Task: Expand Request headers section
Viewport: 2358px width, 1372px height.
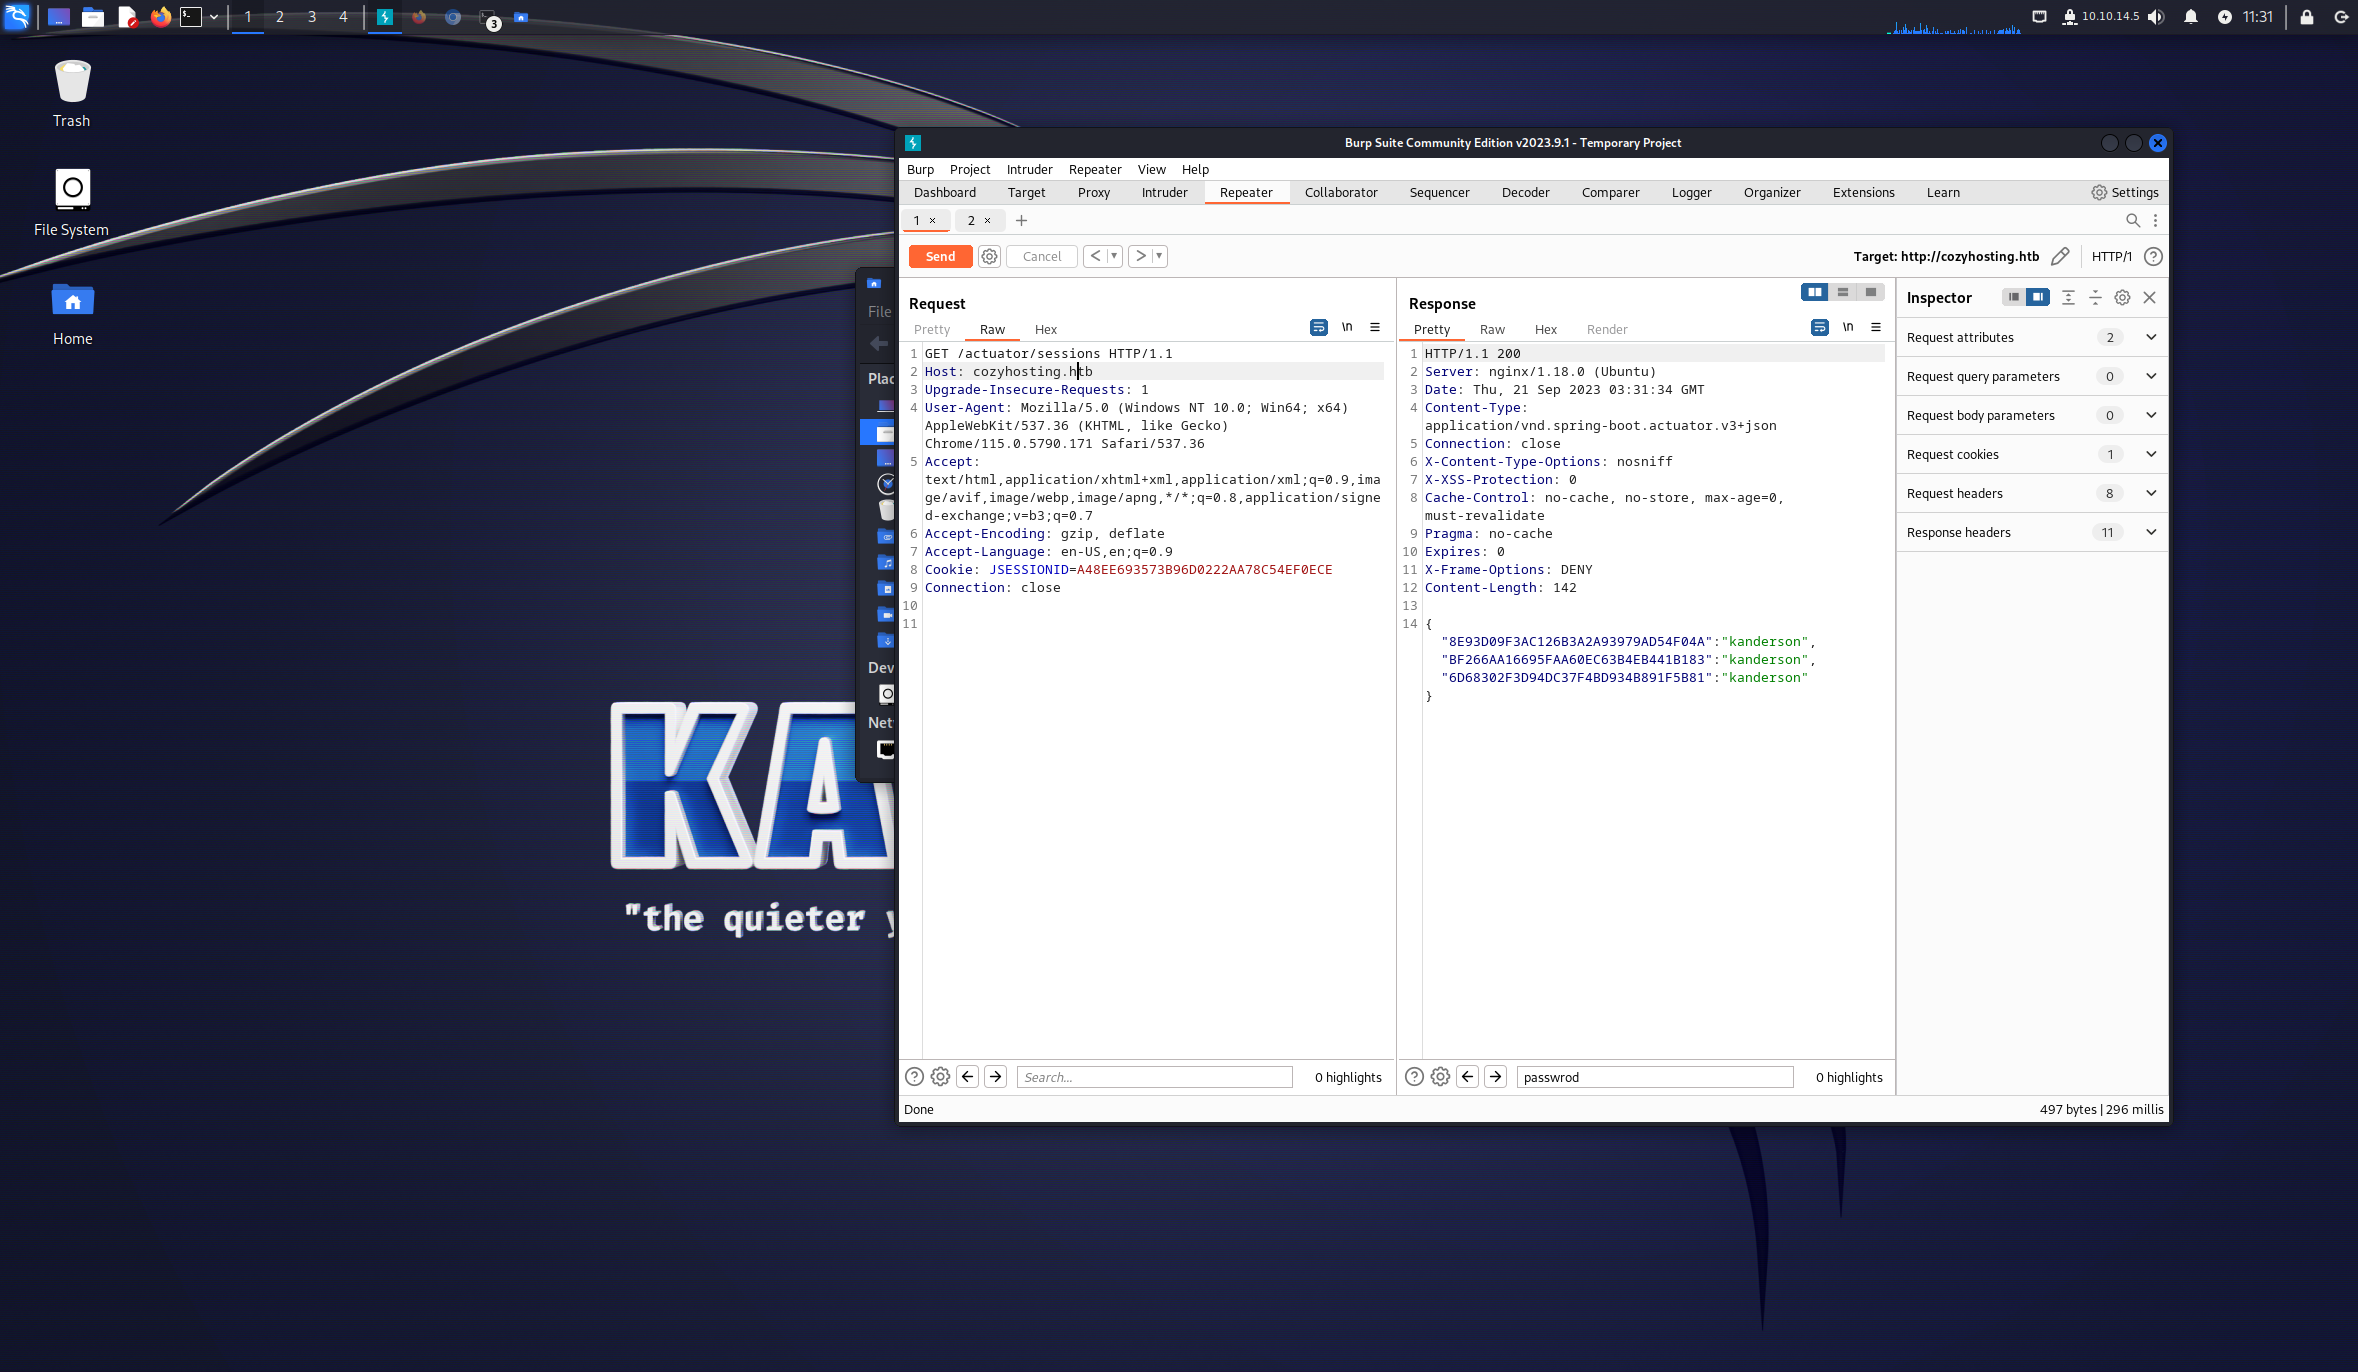Action: tap(2031, 493)
